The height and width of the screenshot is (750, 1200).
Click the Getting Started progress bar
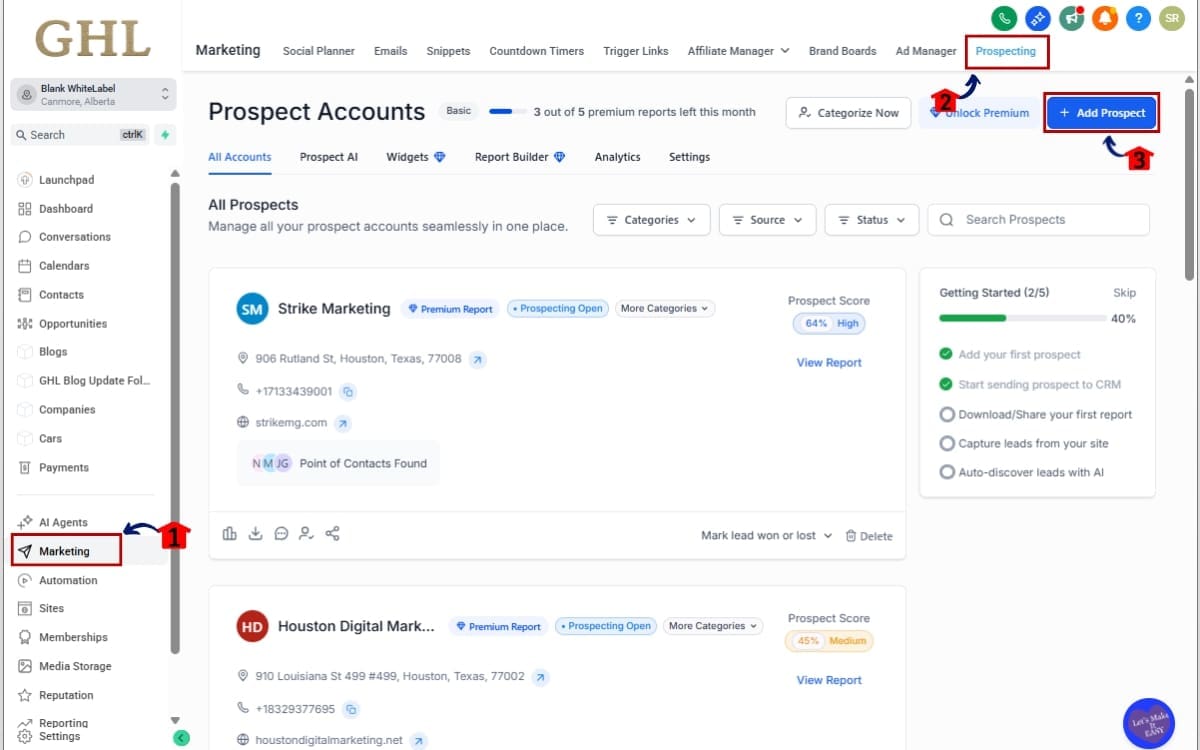(1018, 318)
